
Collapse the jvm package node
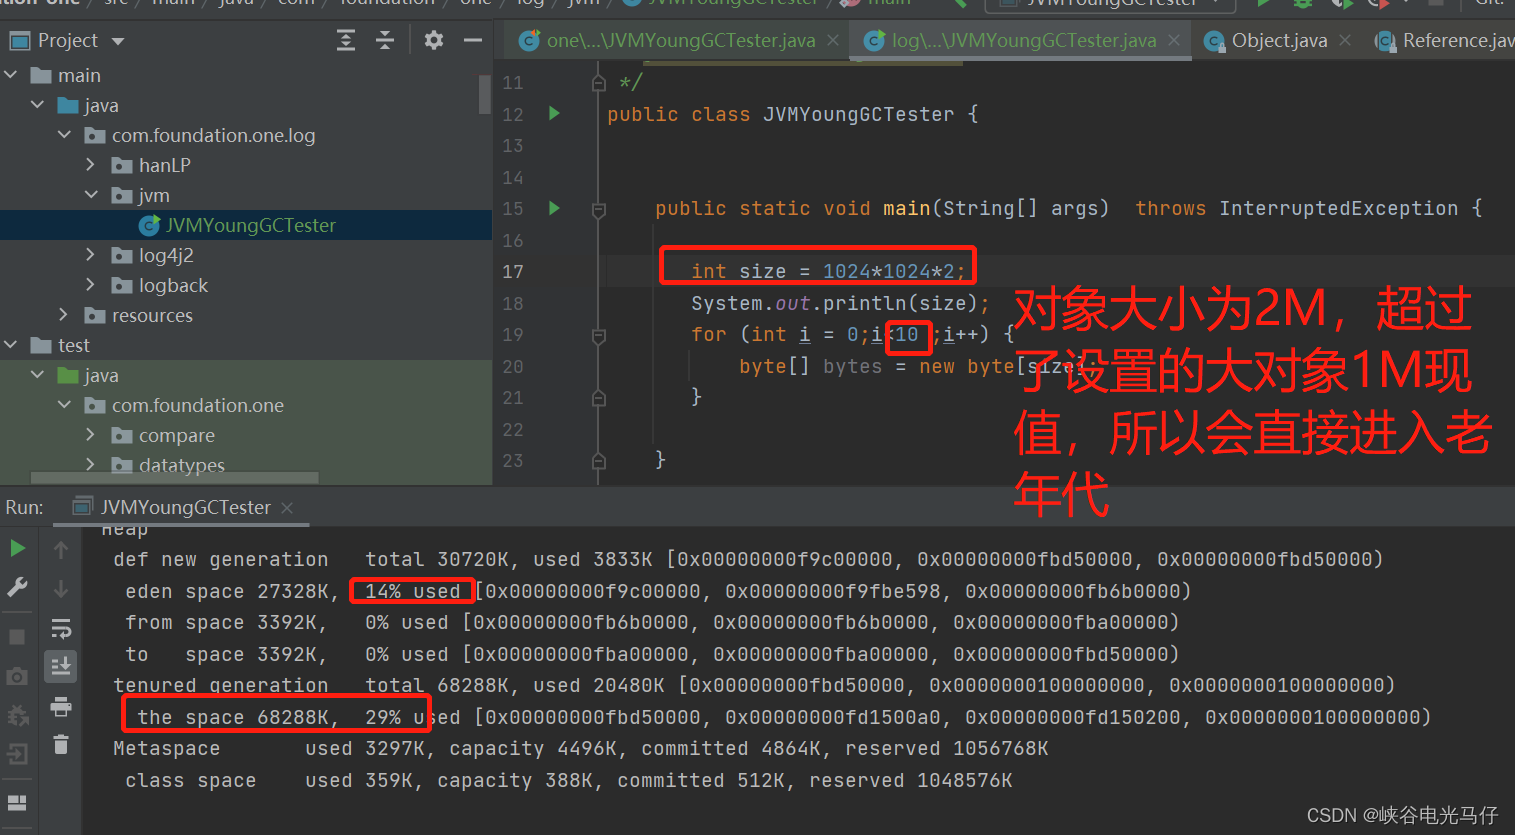click(x=90, y=195)
